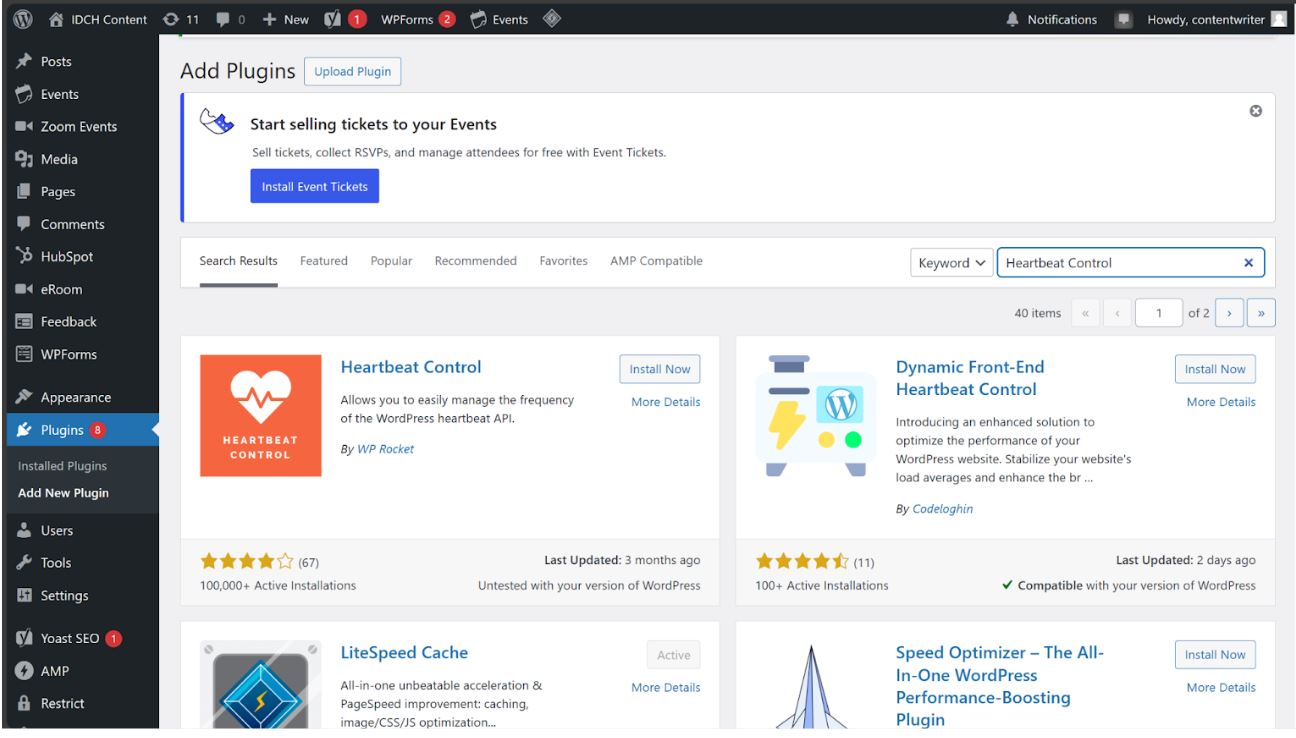Open the updates icon showing 11
Viewport: 1296px width, 738px height.
(181, 19)
